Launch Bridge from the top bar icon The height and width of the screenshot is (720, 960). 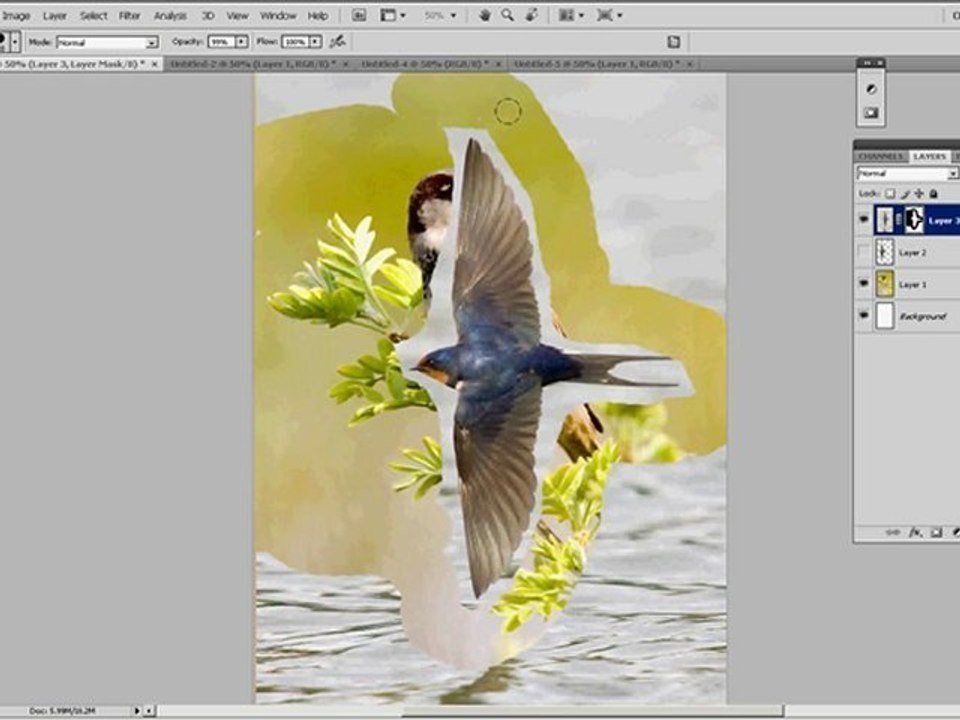[359, 15]
